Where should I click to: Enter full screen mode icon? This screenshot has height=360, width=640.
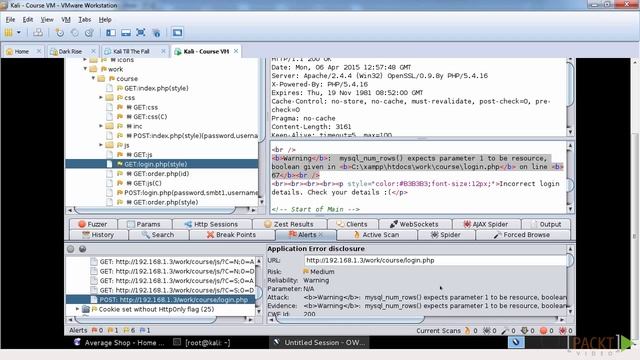pos(141,33)
